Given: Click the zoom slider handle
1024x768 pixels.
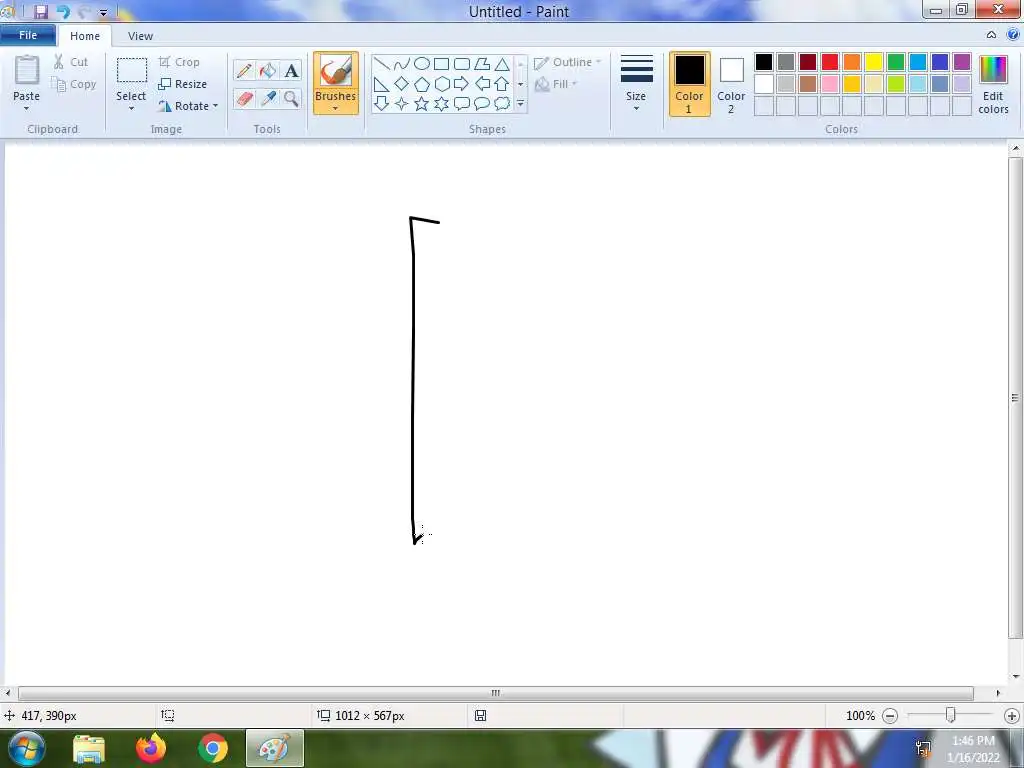Looking at the screenshot, I should (x=951, y=716).
